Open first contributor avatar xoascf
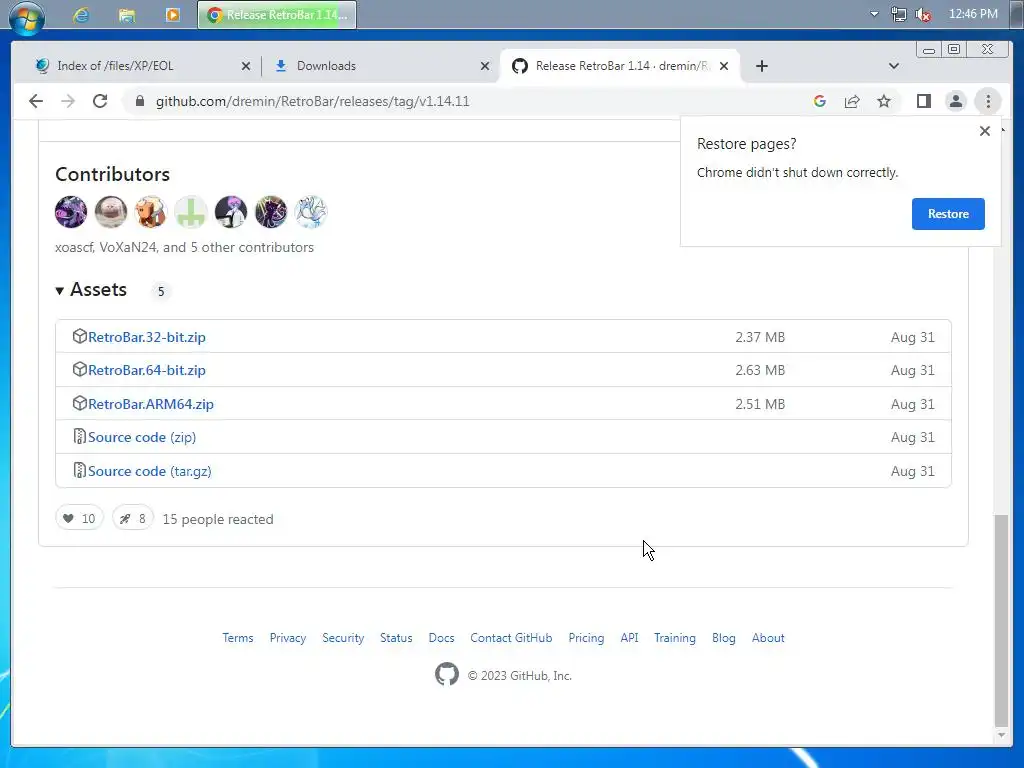The height and width of the screenshot is (768, 1024). 71,212
